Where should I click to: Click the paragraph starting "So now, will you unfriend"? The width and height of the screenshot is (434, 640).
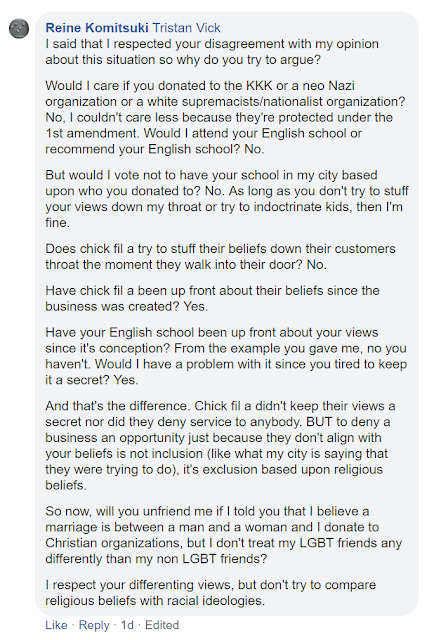tap(224, 535)
